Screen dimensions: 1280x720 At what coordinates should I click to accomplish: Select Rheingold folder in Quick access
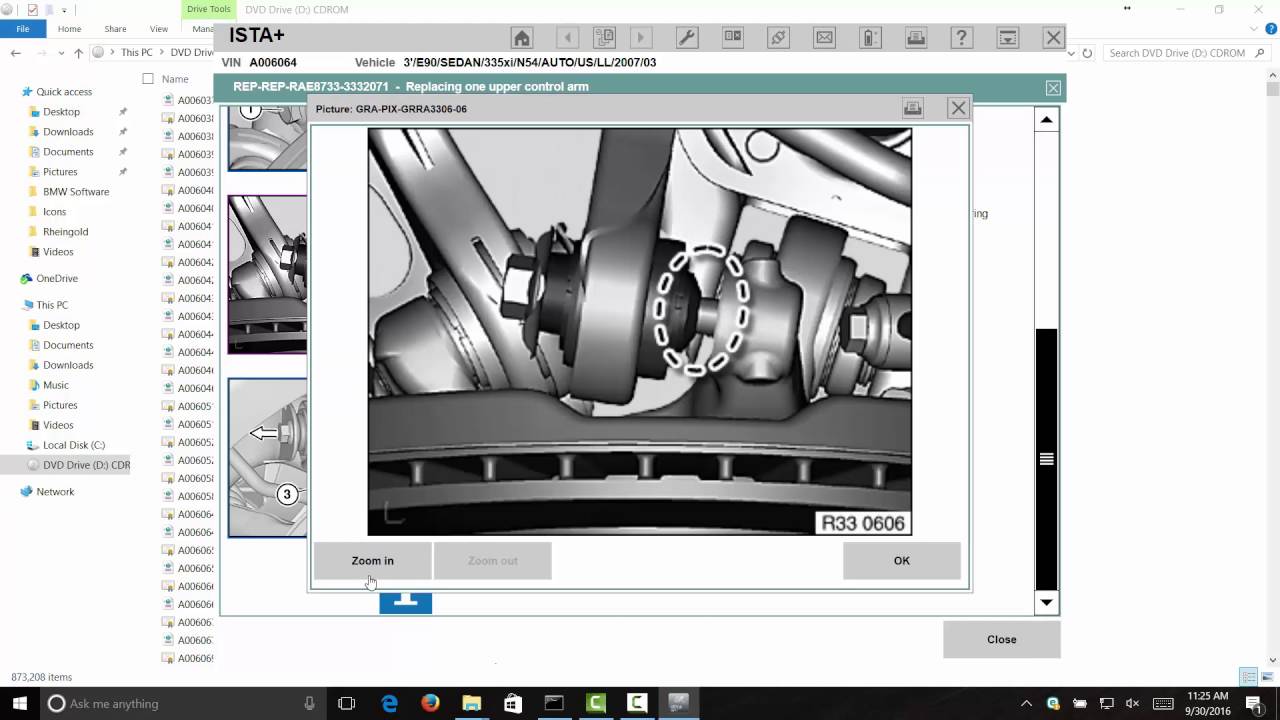point(66,232)
